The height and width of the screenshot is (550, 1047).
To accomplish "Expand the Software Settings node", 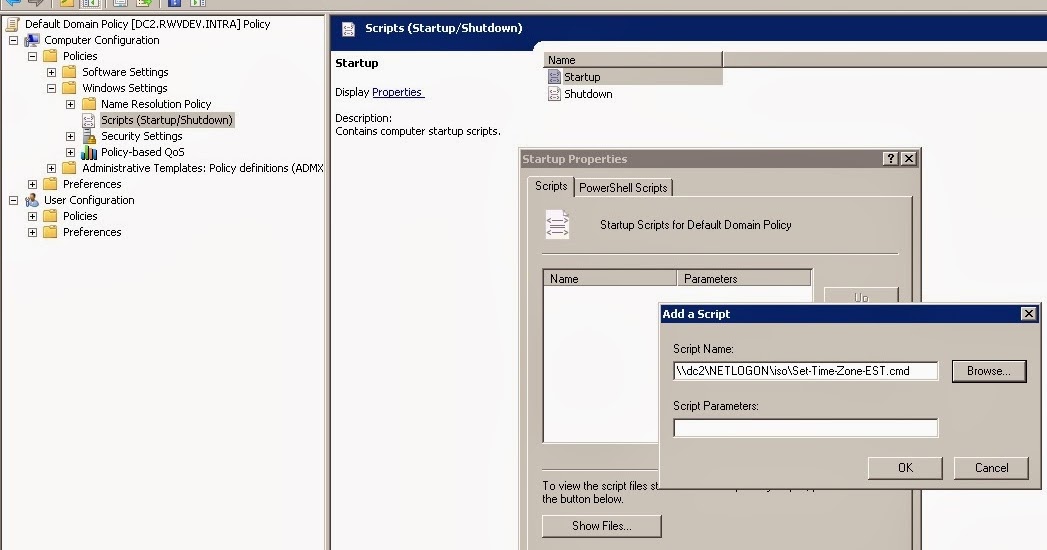I will click(x=51, y=72).
